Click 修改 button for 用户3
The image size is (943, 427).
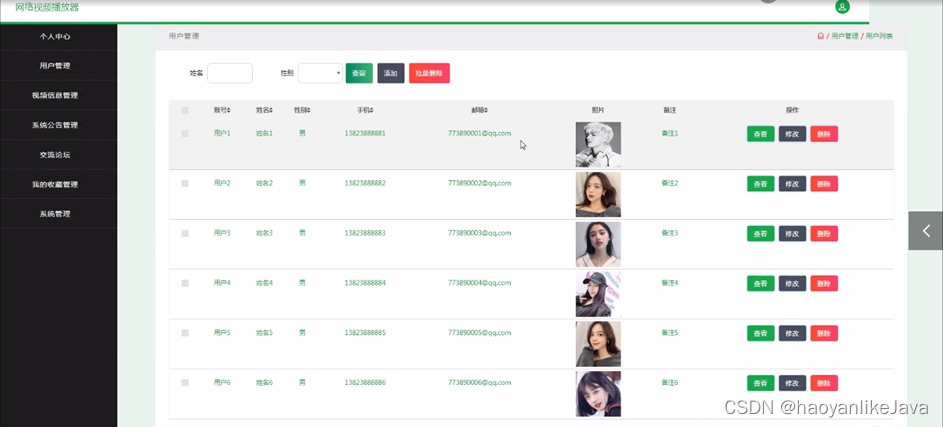pyautogui.click(x=793, y=234)
